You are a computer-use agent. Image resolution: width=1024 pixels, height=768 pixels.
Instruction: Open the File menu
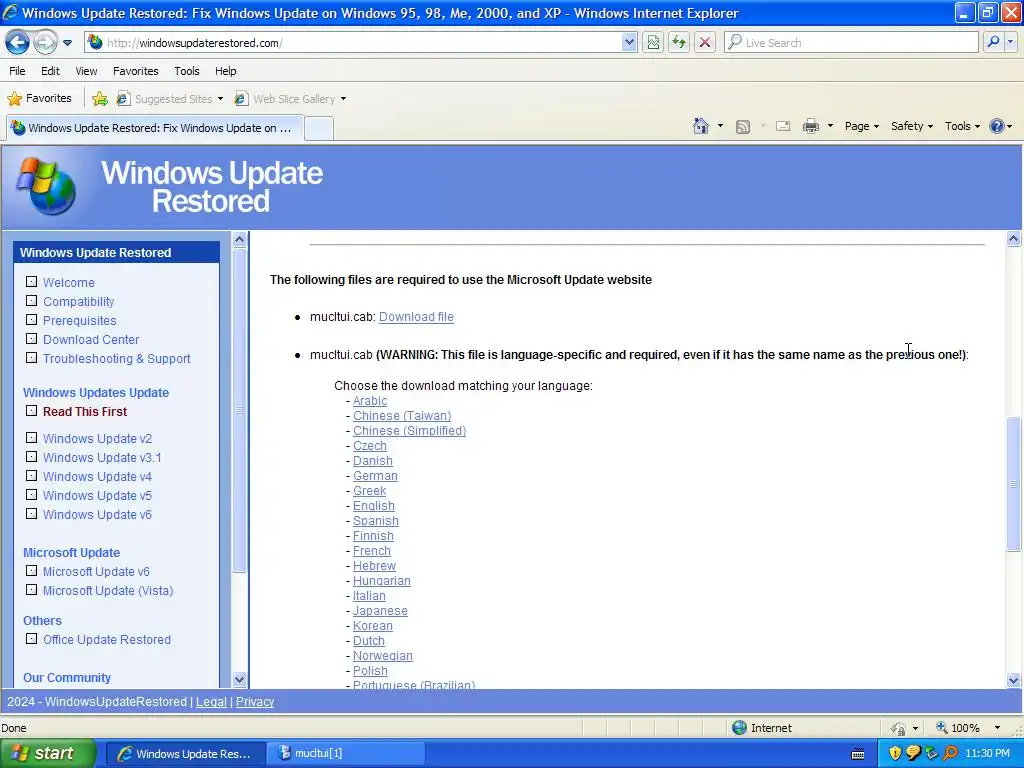17,71
